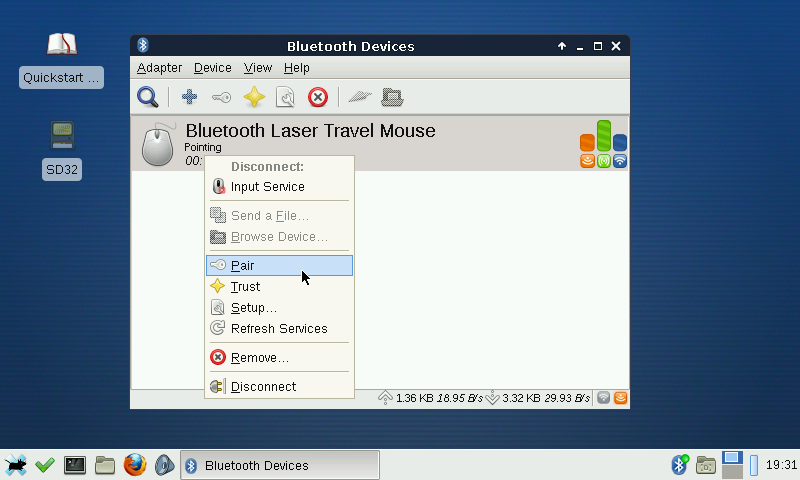
Task: Open the Adapter menu
Action: [x=159, y=68]
